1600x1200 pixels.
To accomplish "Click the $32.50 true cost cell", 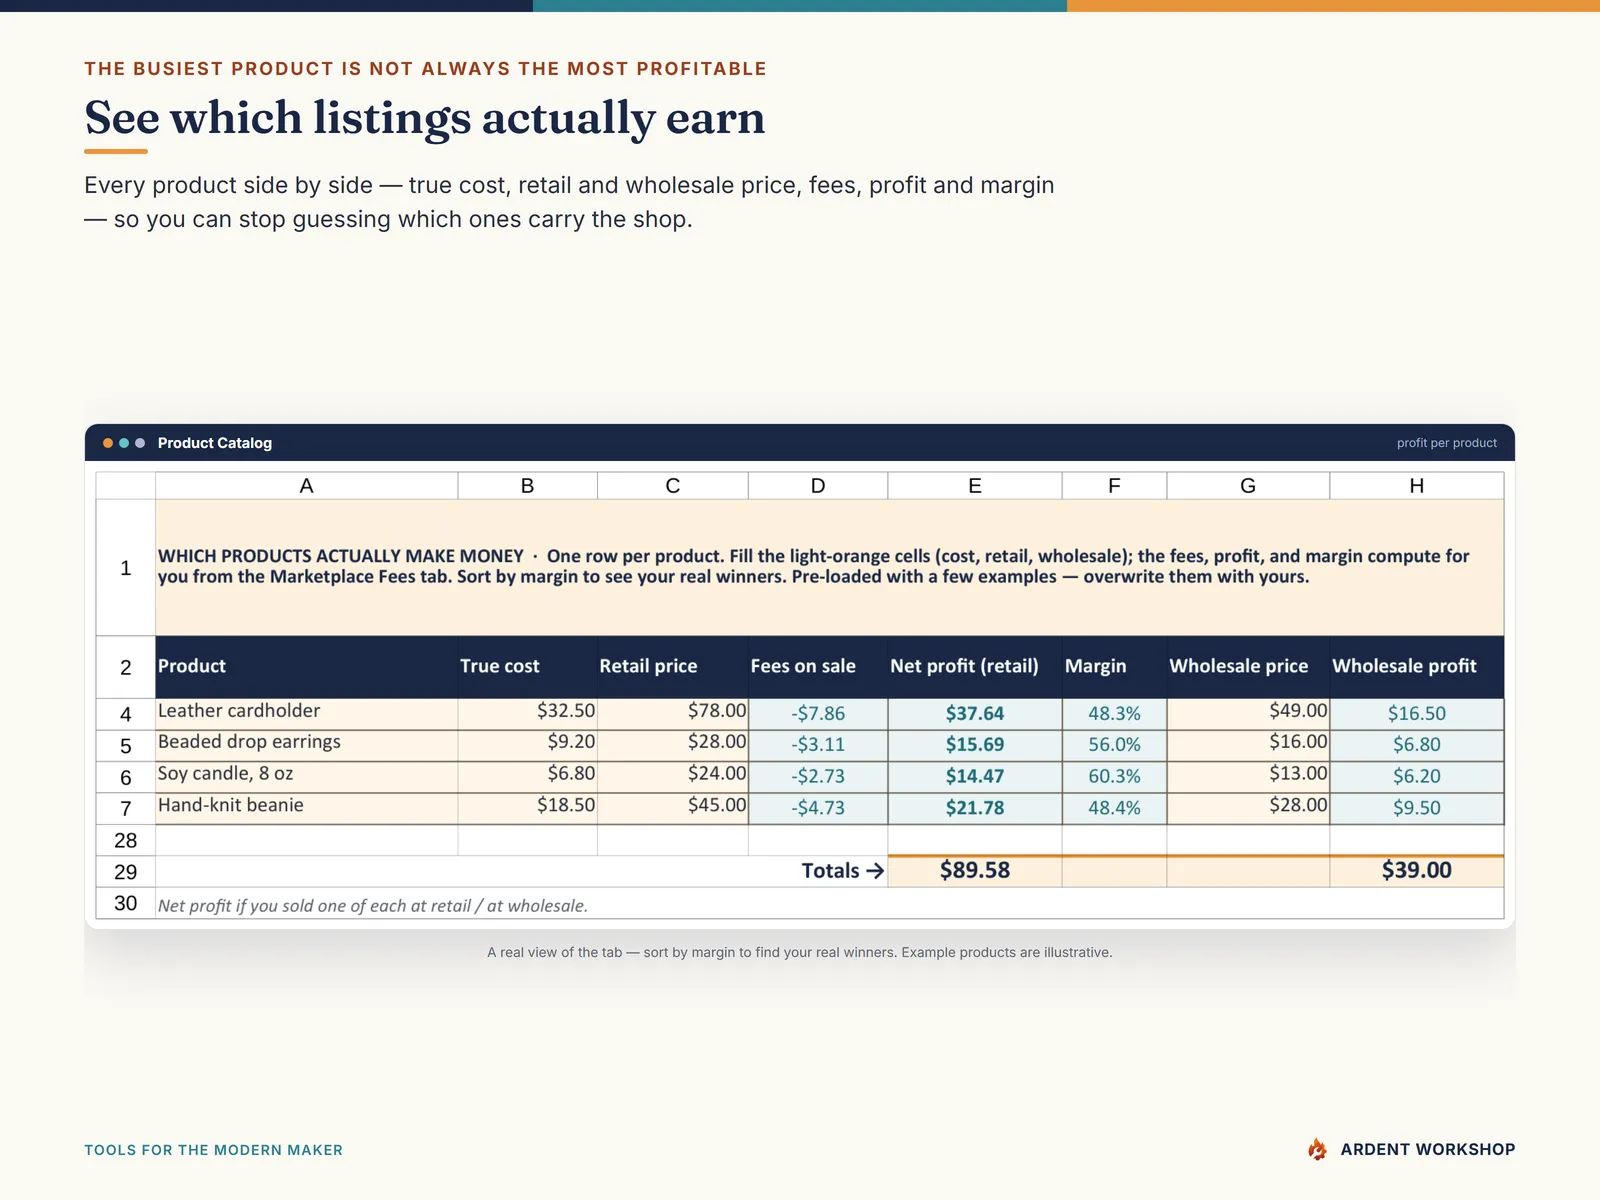I will [527, 714].
